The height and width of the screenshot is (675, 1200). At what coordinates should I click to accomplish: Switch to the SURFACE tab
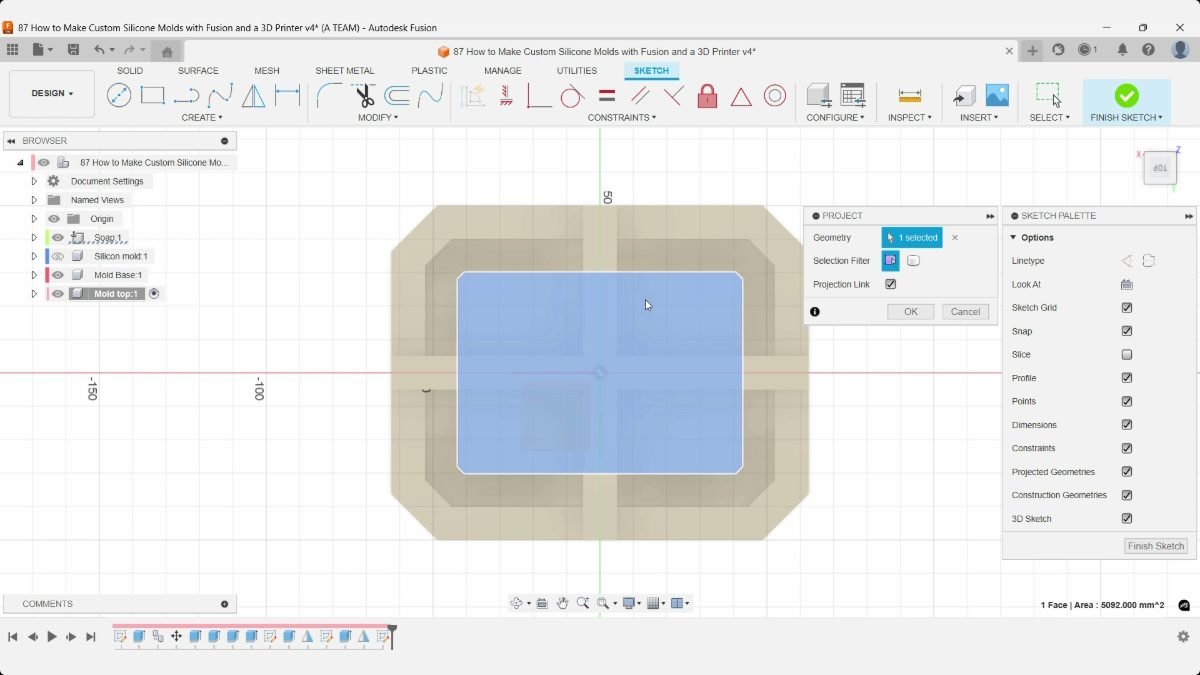[198, 71]
